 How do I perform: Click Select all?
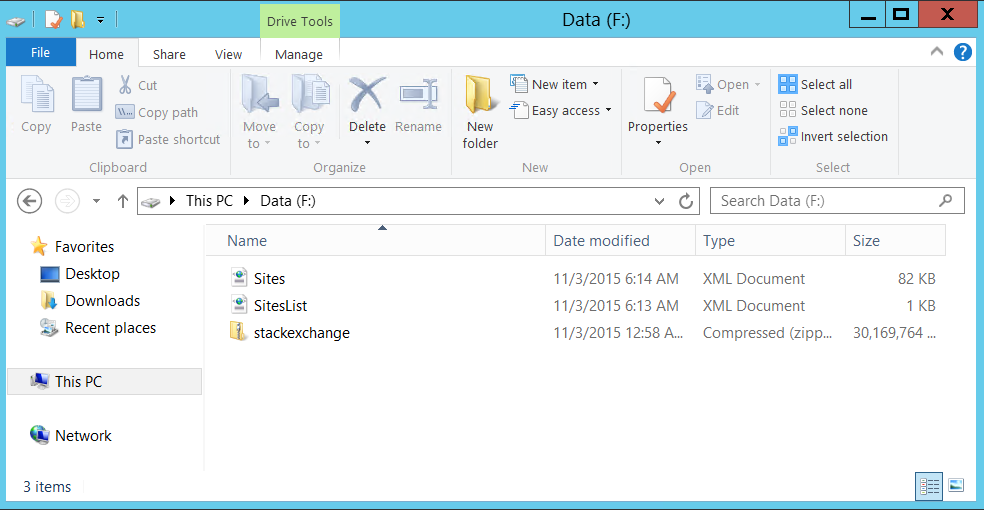815,84
